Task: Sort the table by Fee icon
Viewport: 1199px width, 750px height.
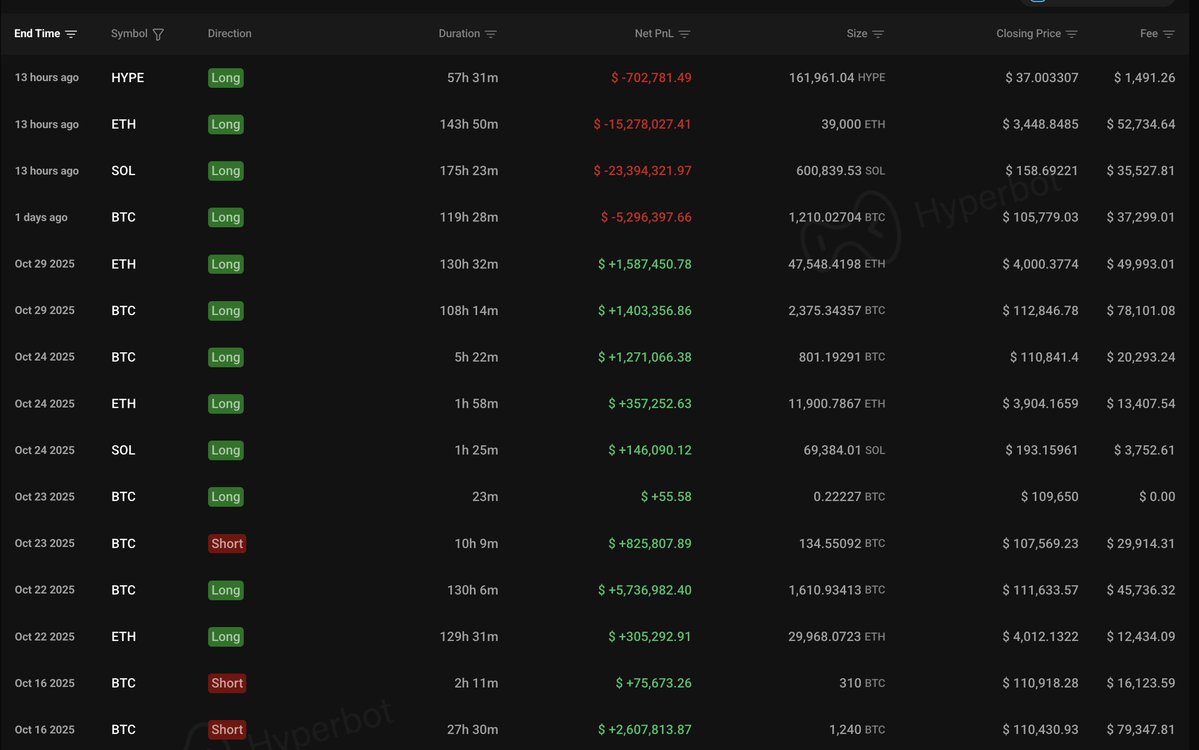Action: [x=1169, y=34]
